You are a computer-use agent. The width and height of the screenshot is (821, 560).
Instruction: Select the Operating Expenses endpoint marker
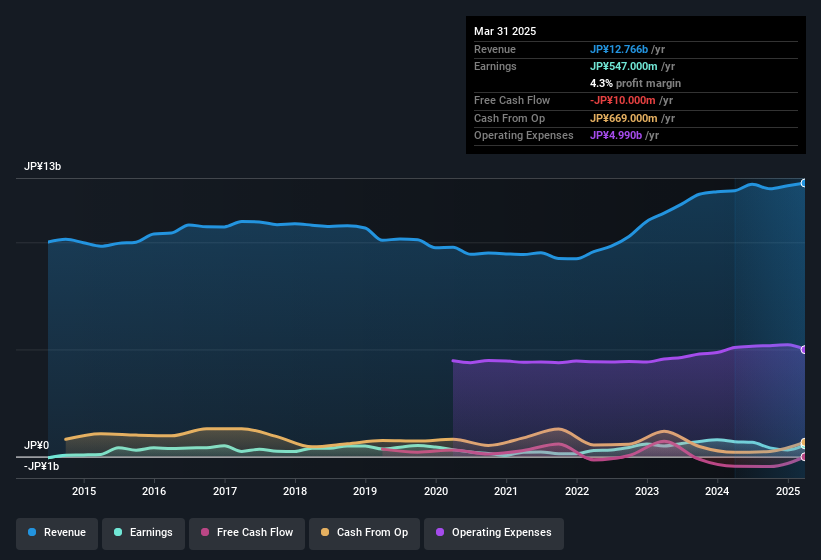pyautogui.click(x=804, y=350)
